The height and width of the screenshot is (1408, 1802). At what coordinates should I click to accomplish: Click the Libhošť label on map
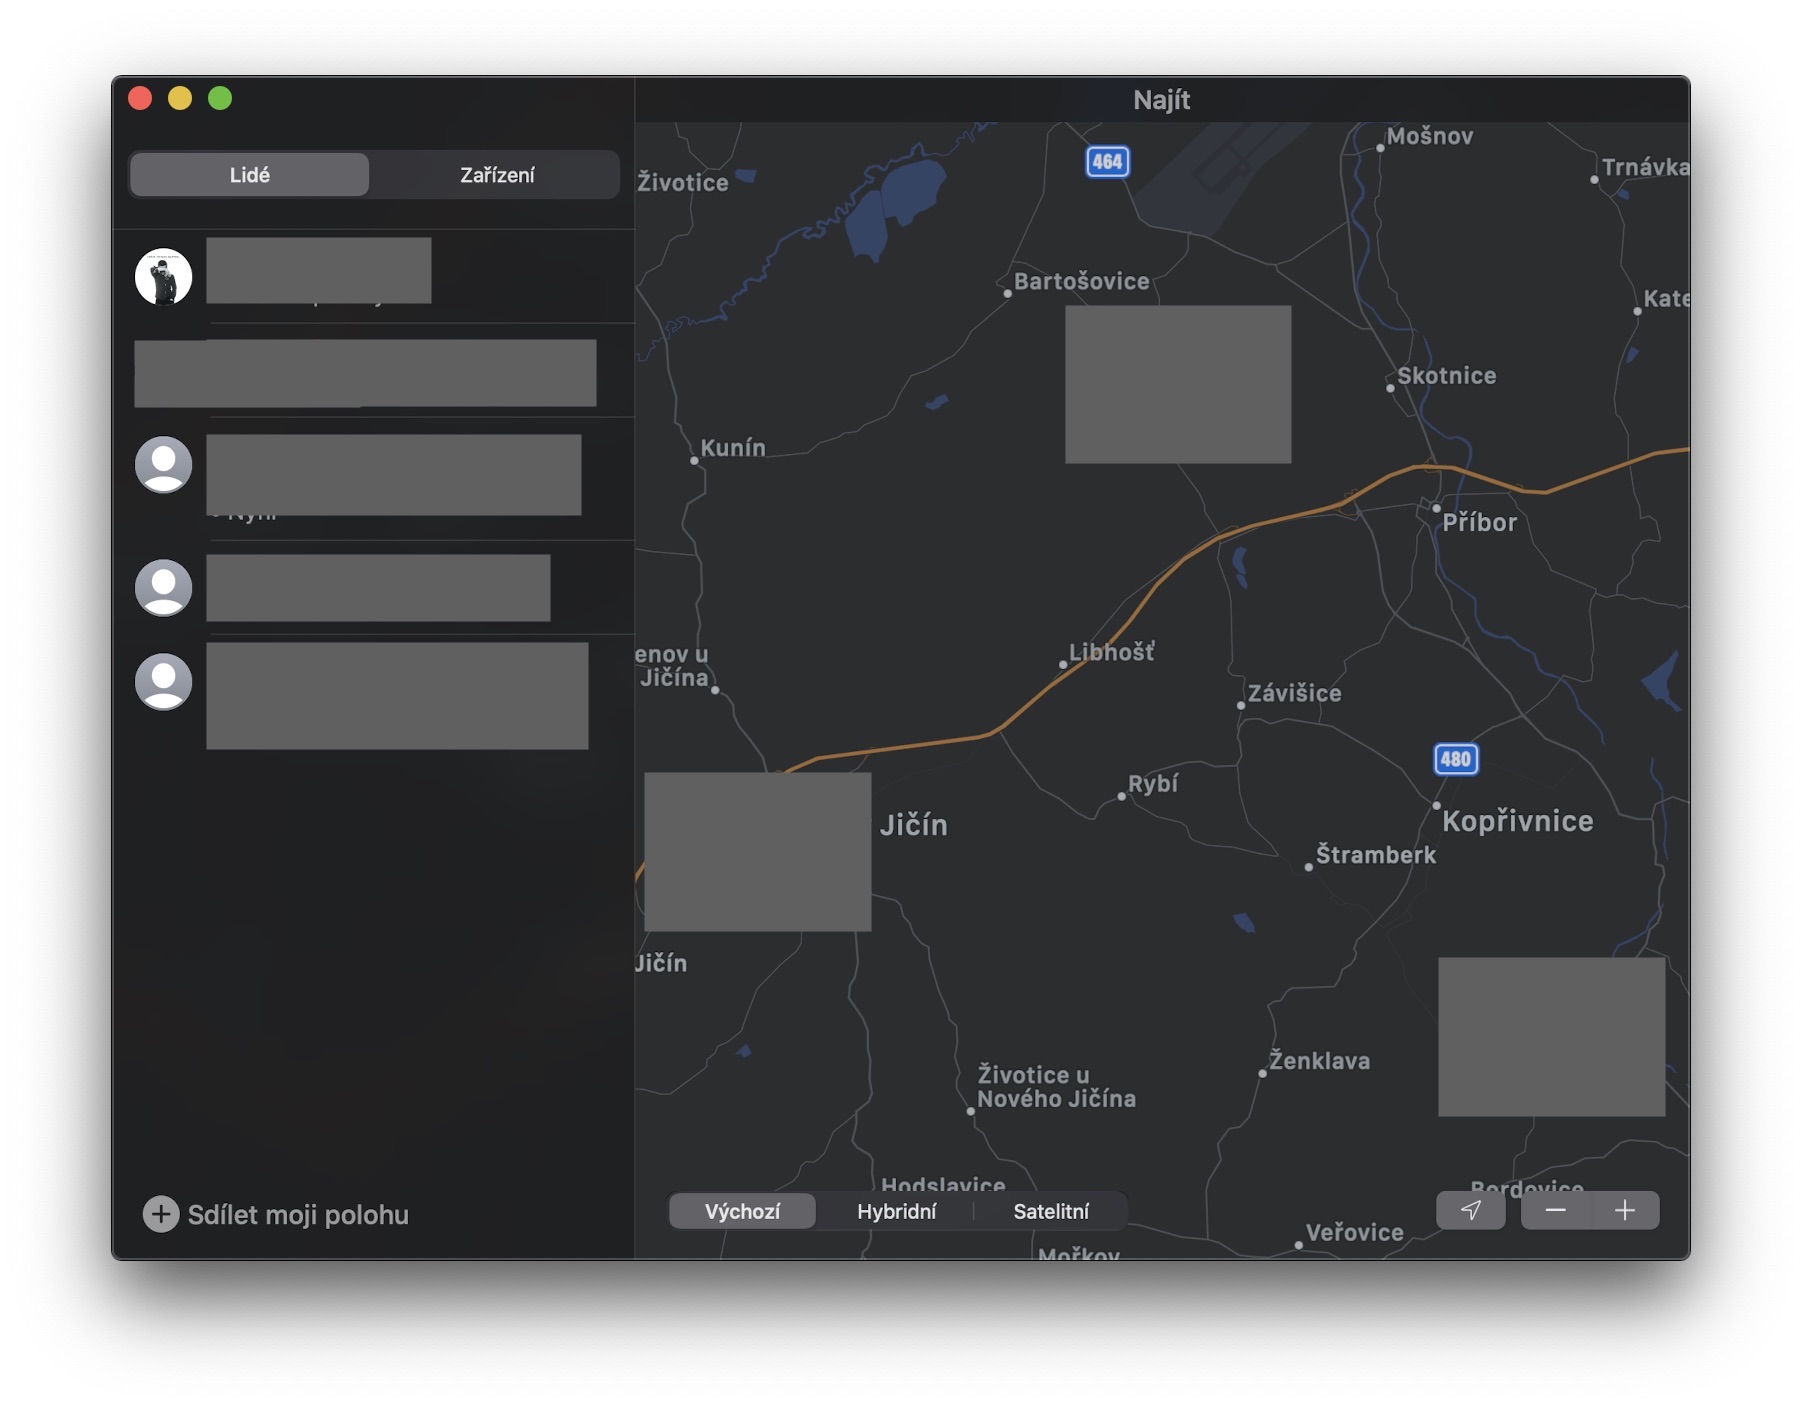pos(1111,652)
